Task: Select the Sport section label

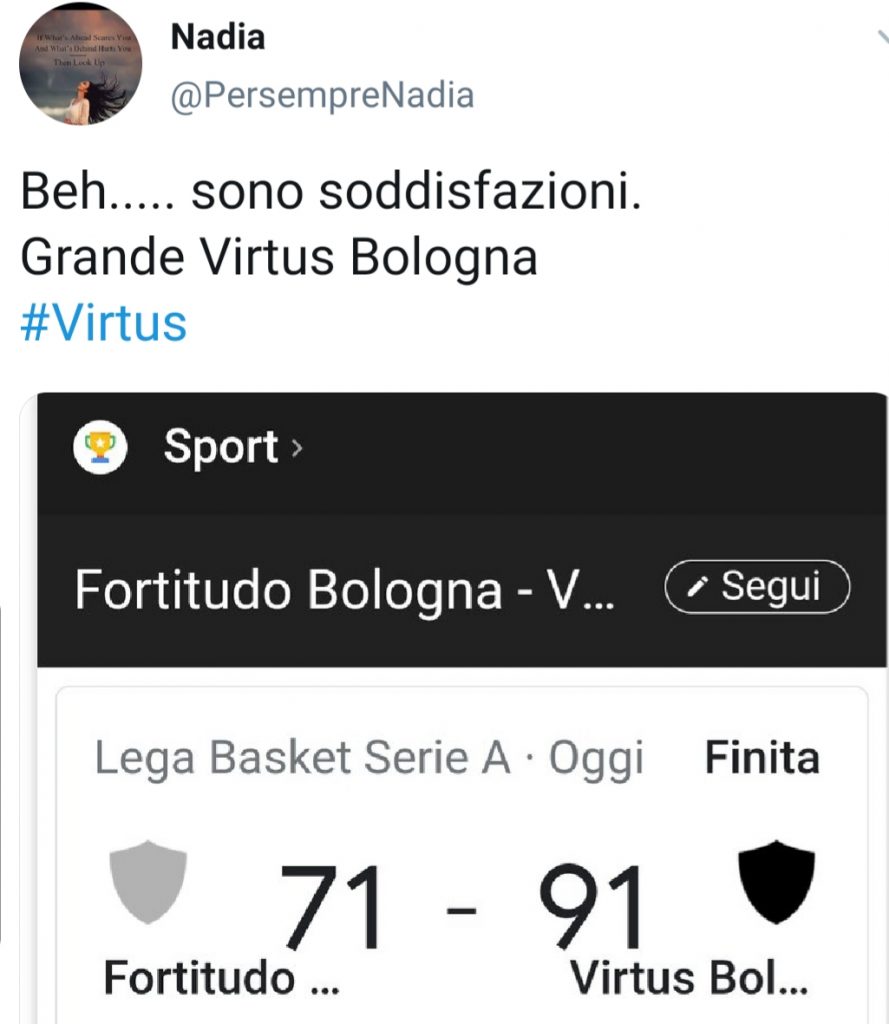Action: [220, 447]
